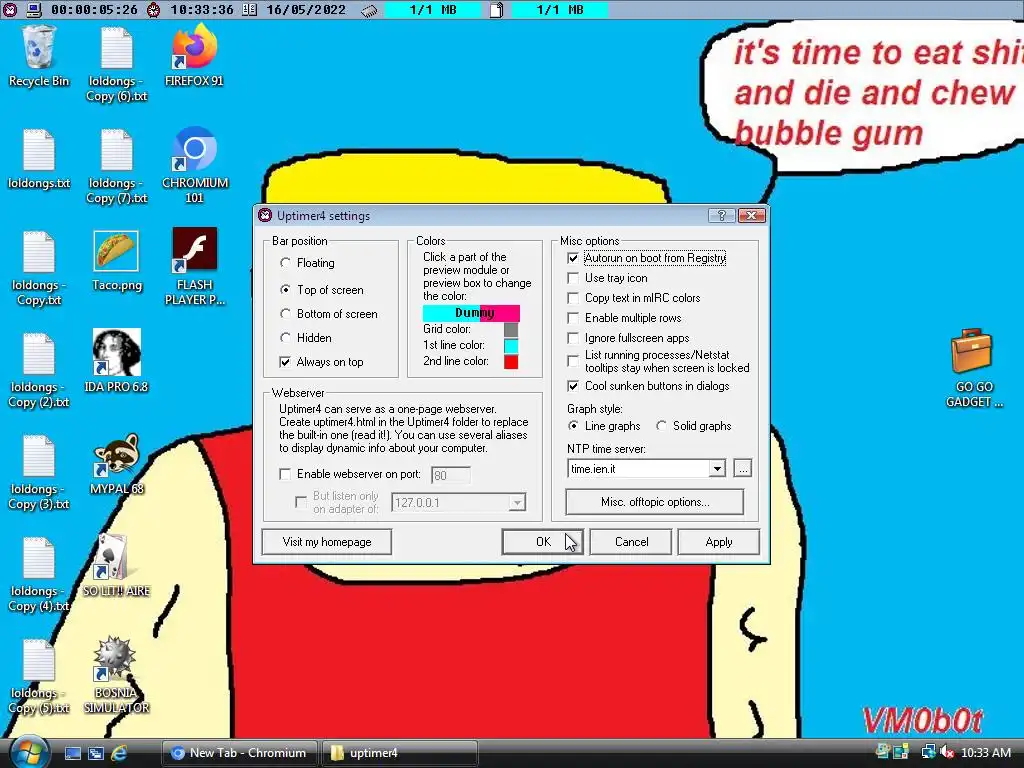This screenshot has width=1024, height=768.
Task: Change the red 2nd line color swatch
Action: pos(511,362)
